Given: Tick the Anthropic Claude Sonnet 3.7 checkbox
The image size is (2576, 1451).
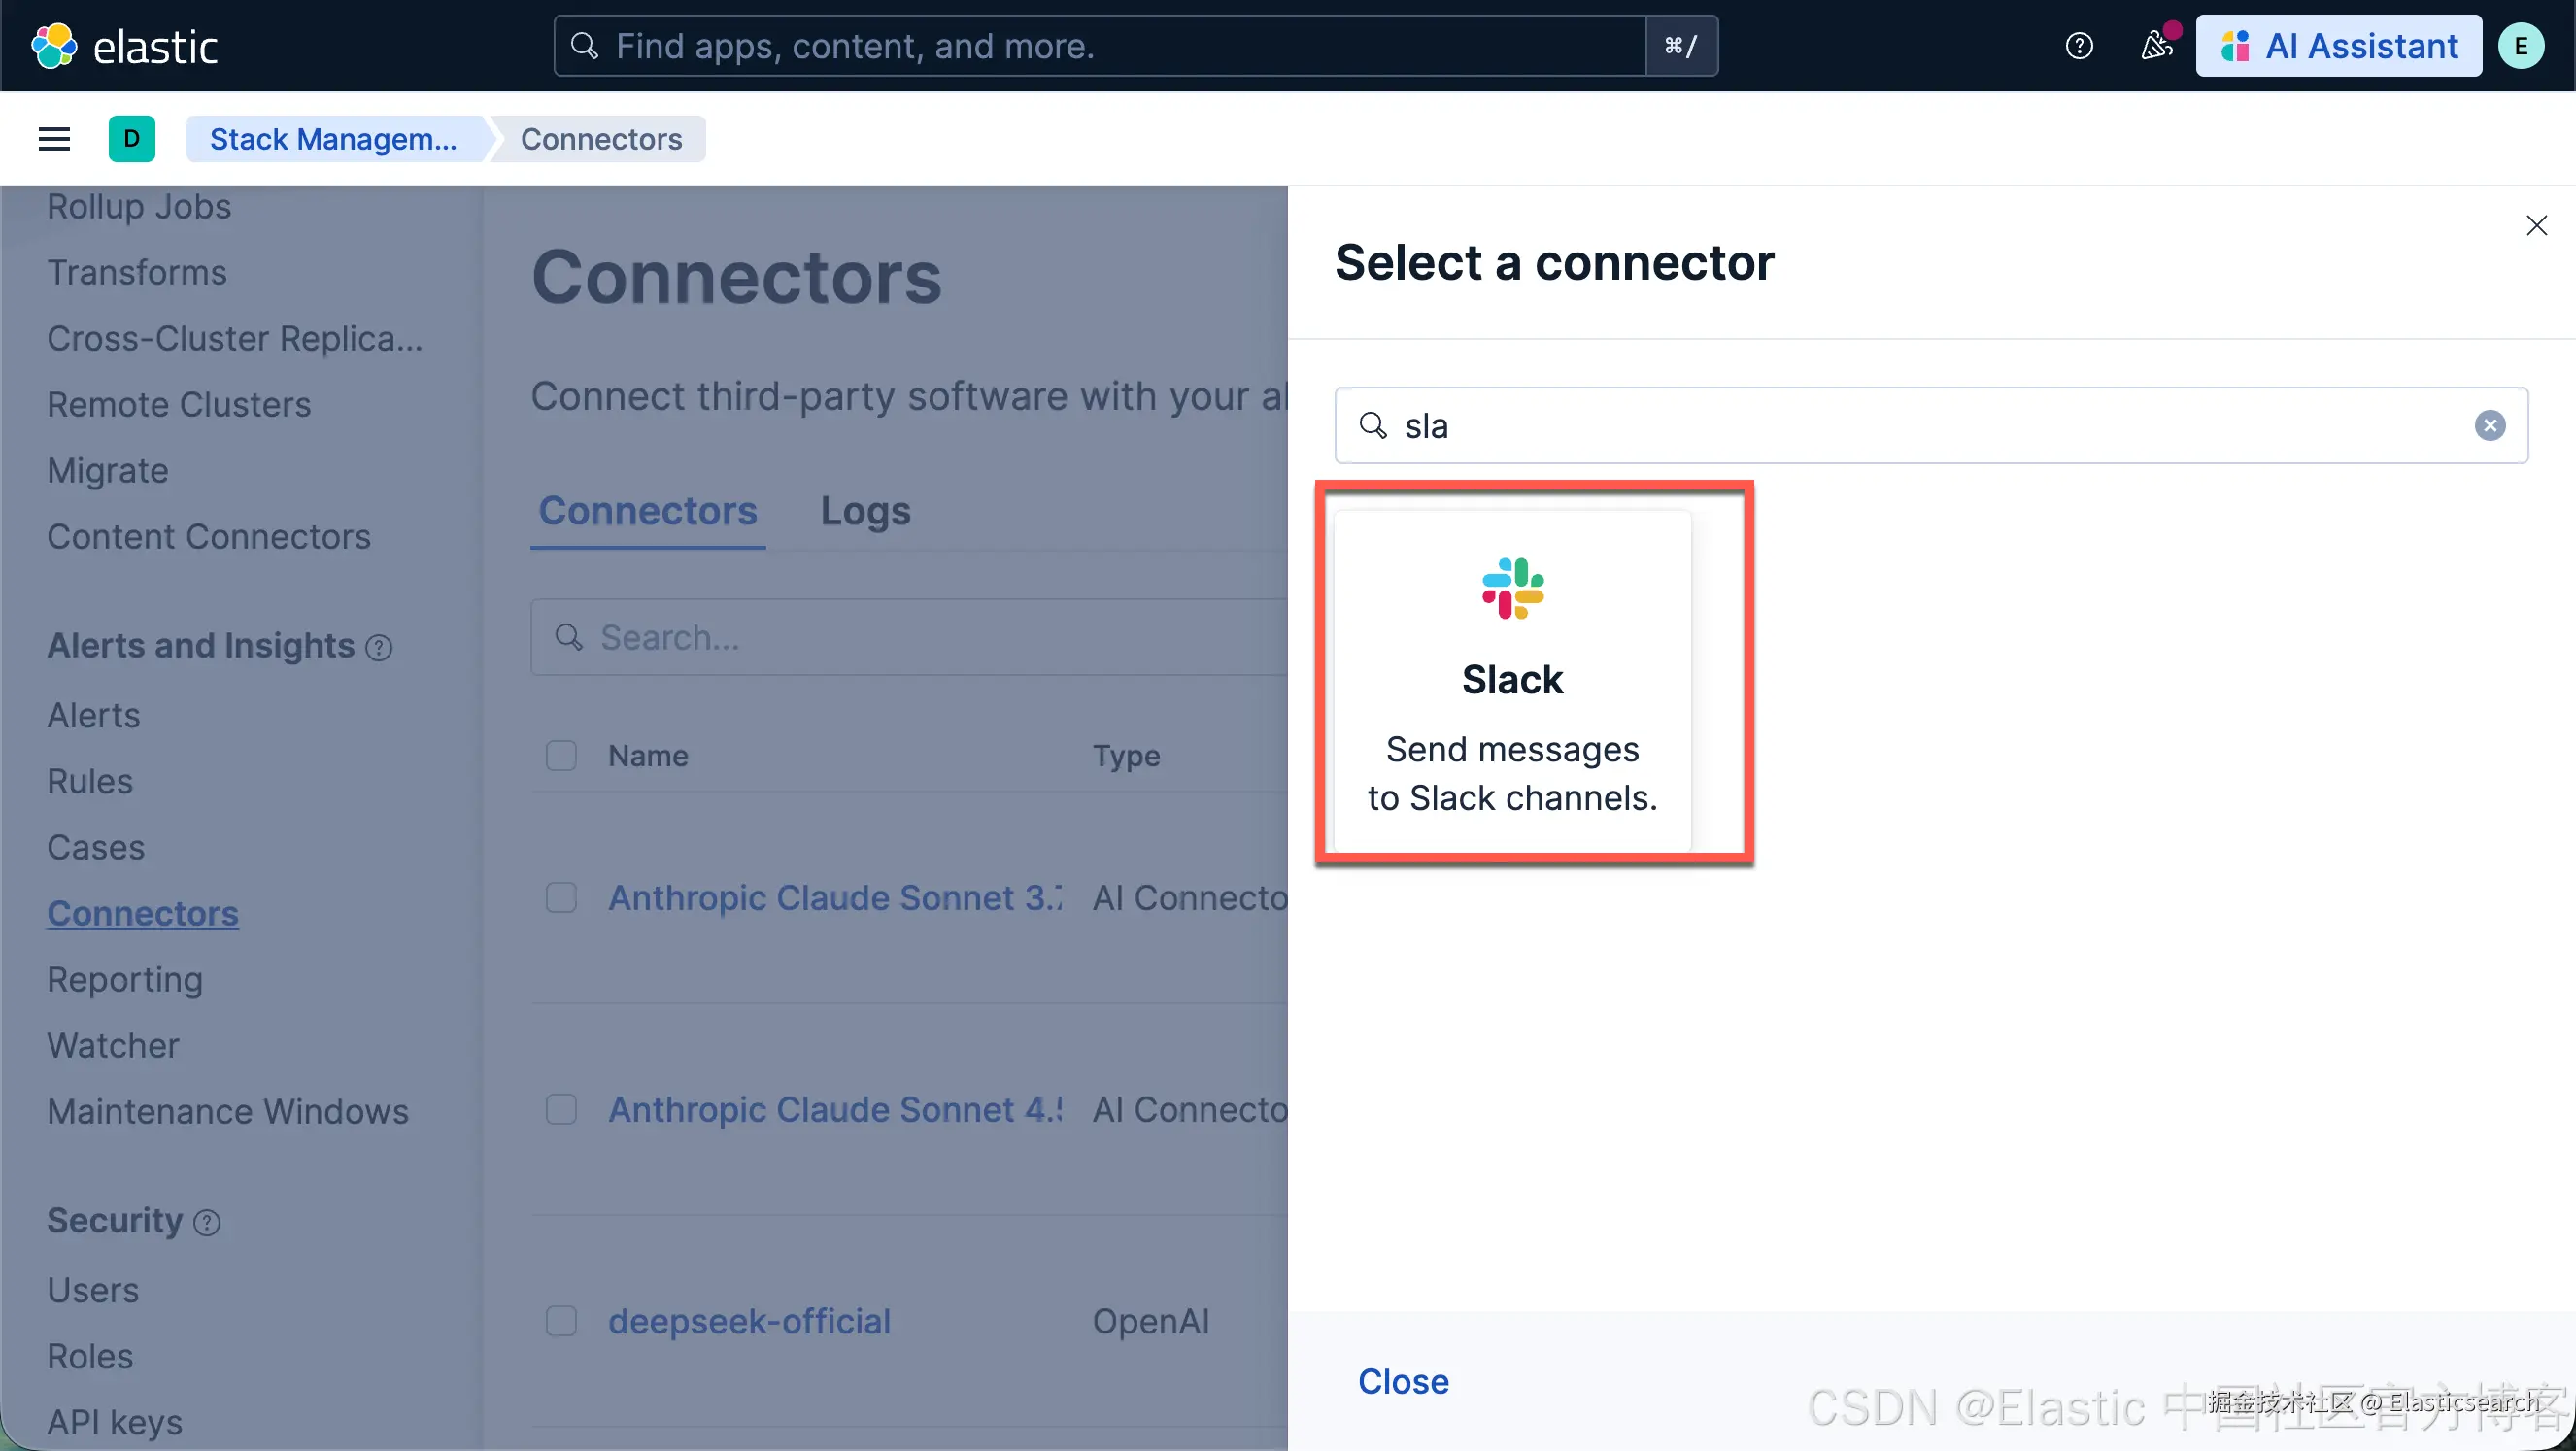Looking at the screenshot, I should 561,898.
